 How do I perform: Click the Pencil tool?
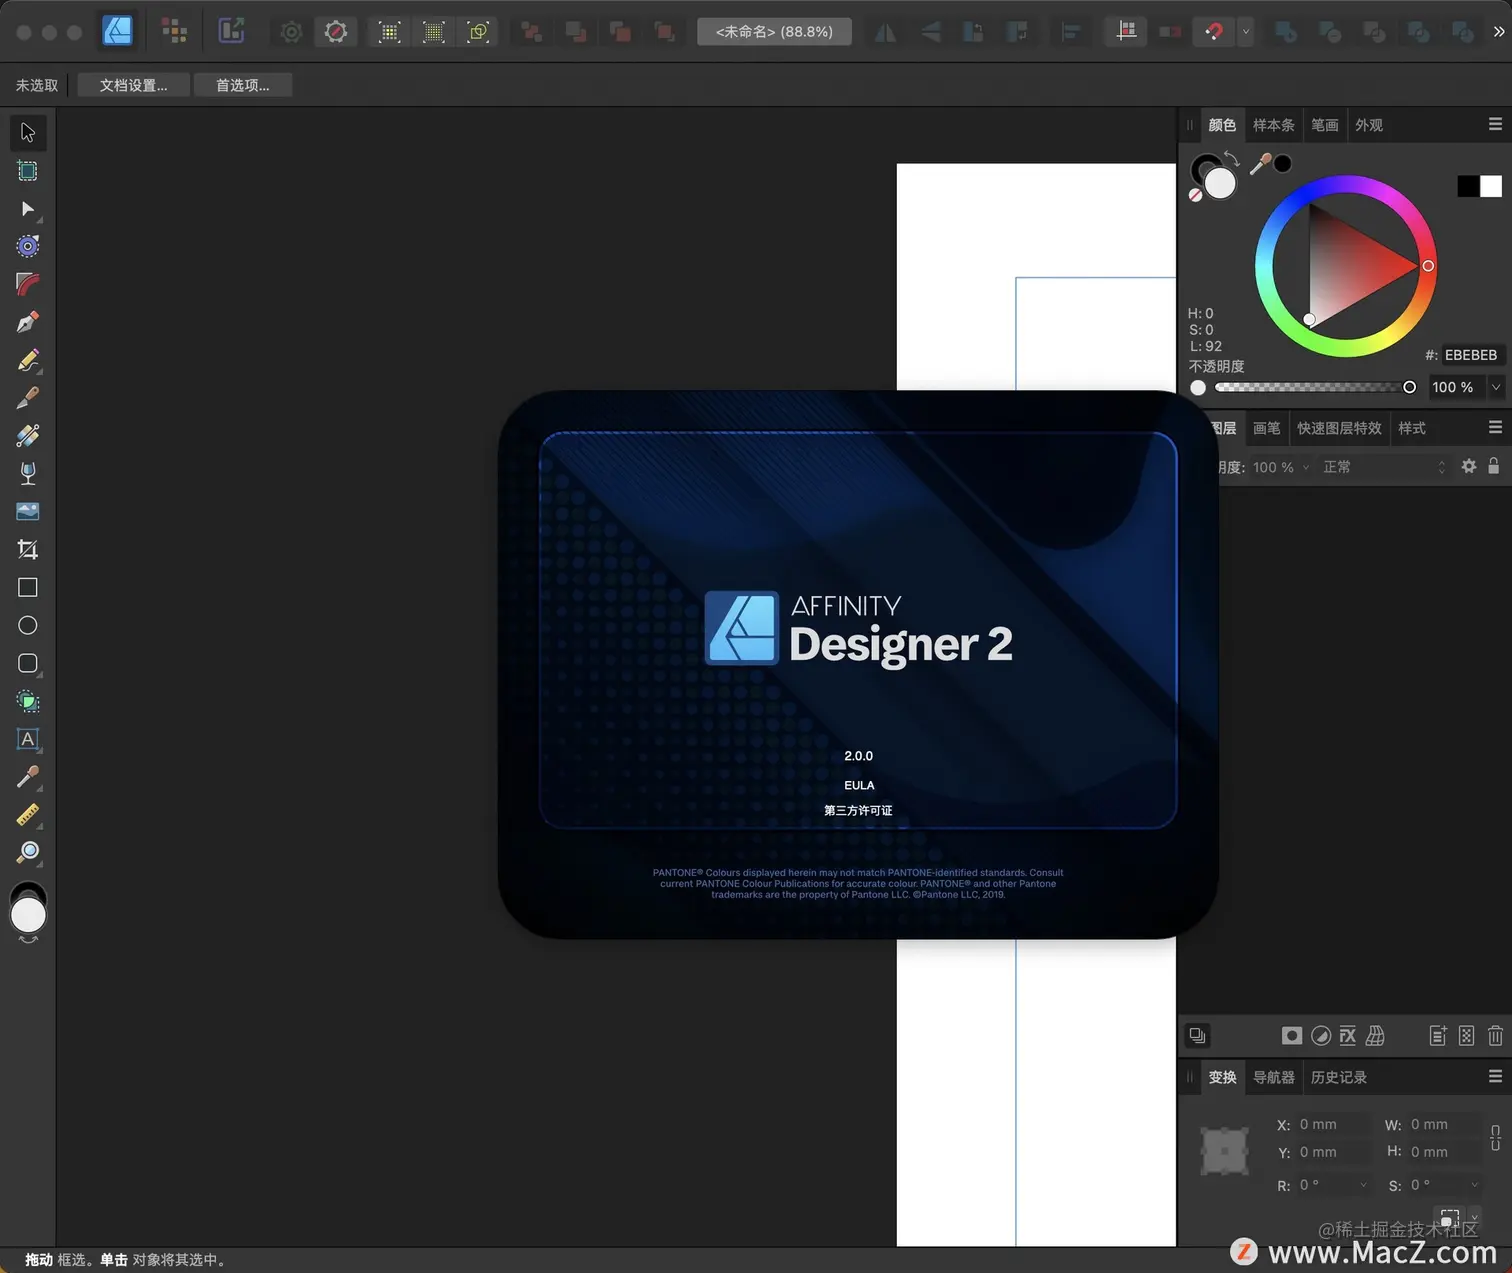28,360
